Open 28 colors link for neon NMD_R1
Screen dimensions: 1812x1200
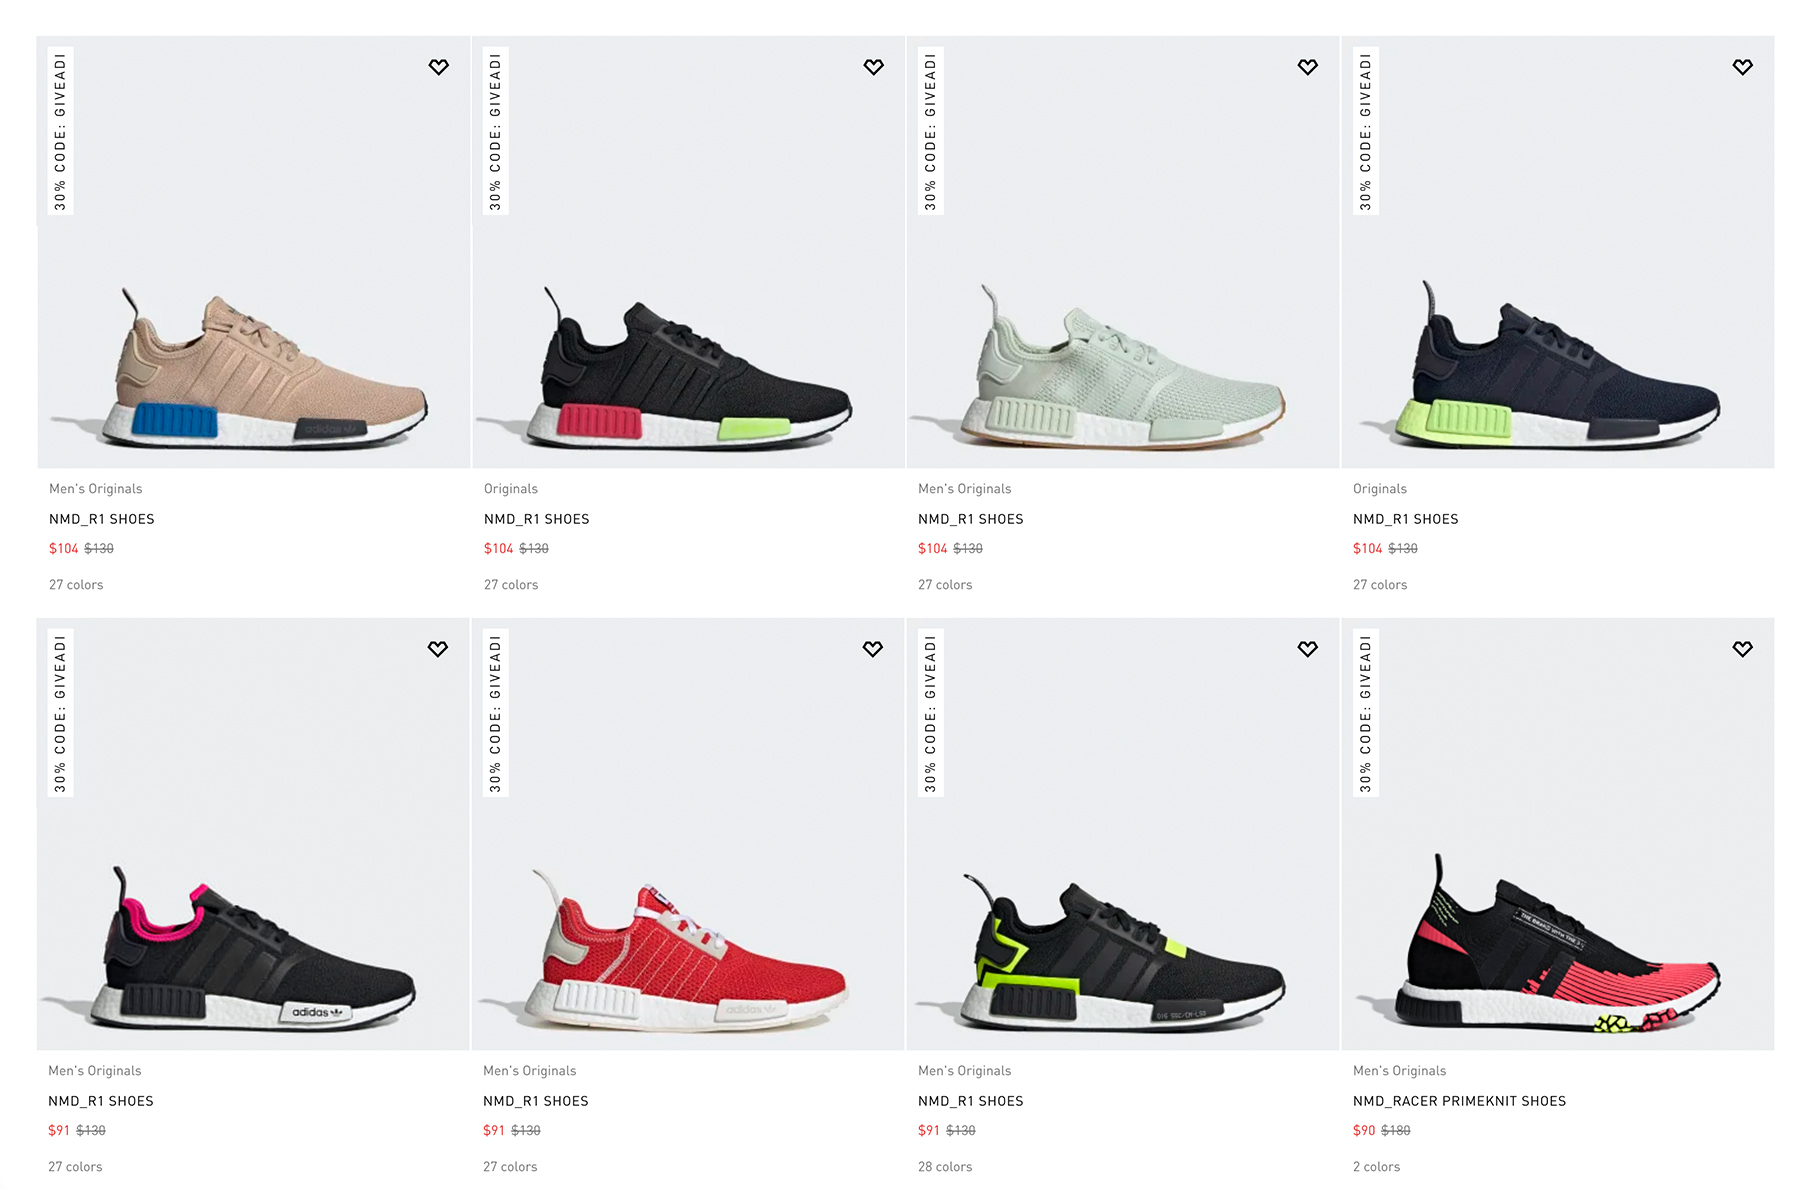pyautogui.click(x=945, y=1167)
